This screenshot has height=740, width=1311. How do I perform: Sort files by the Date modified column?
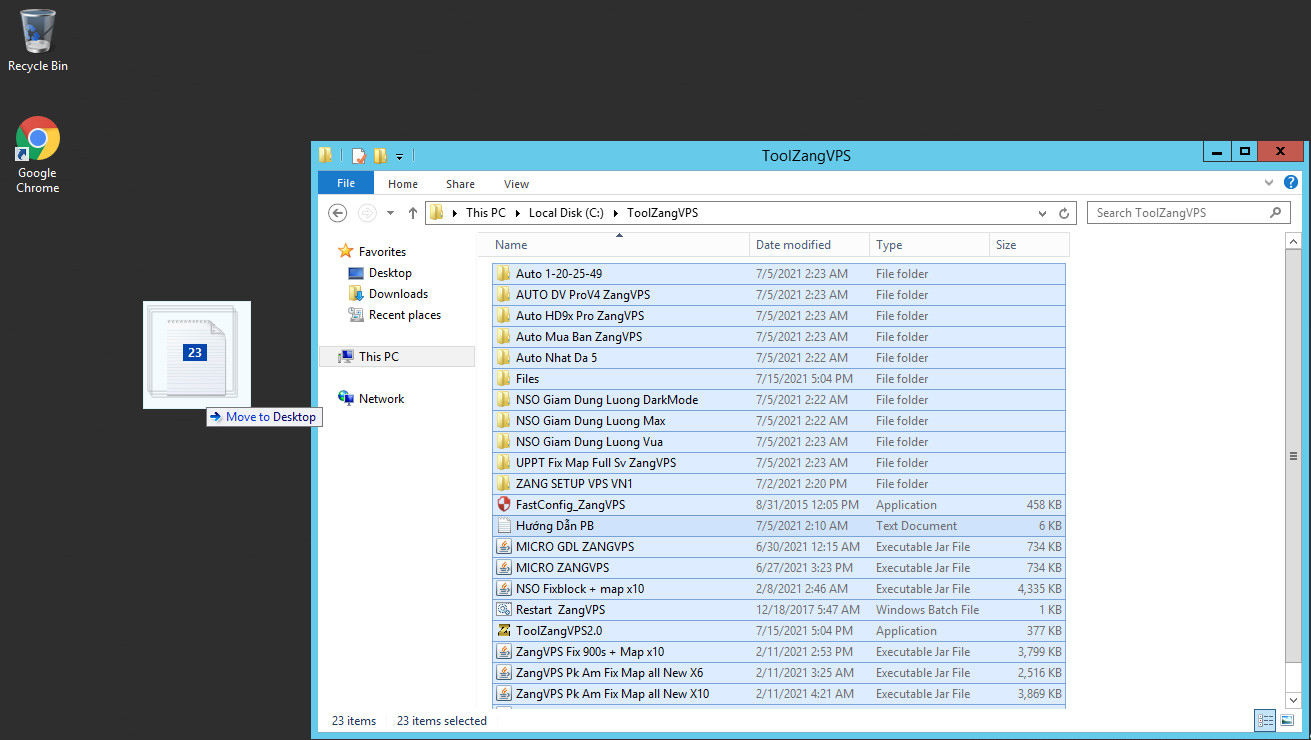pos(793,245)
